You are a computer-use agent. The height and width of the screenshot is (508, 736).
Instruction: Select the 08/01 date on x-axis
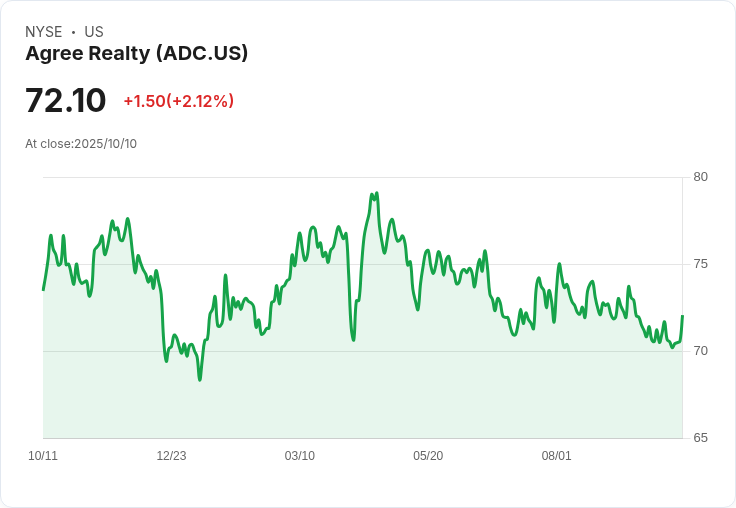[x=557, y=456]
